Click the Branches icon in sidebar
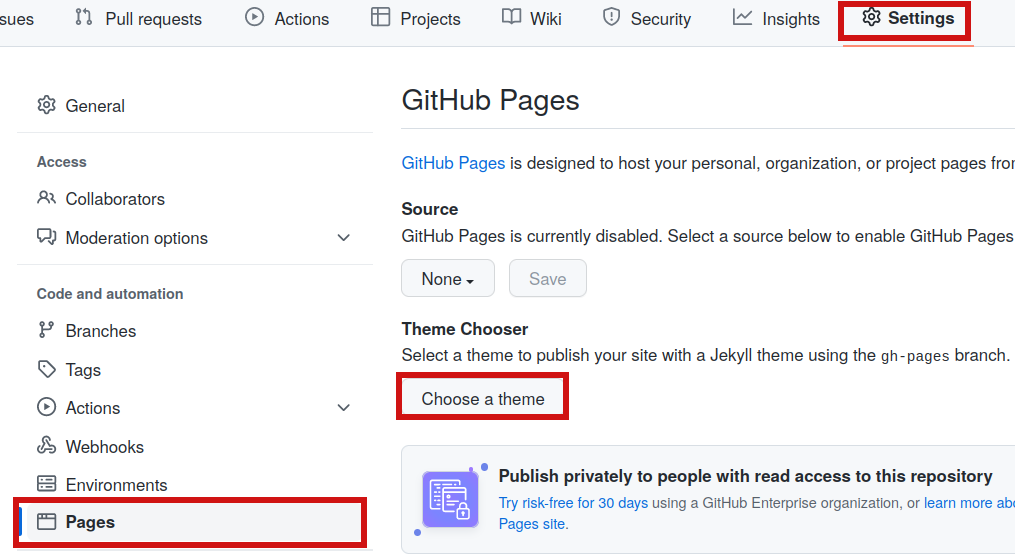The width and height of the screenshot is (1015, 558). [x=46, y=330]
